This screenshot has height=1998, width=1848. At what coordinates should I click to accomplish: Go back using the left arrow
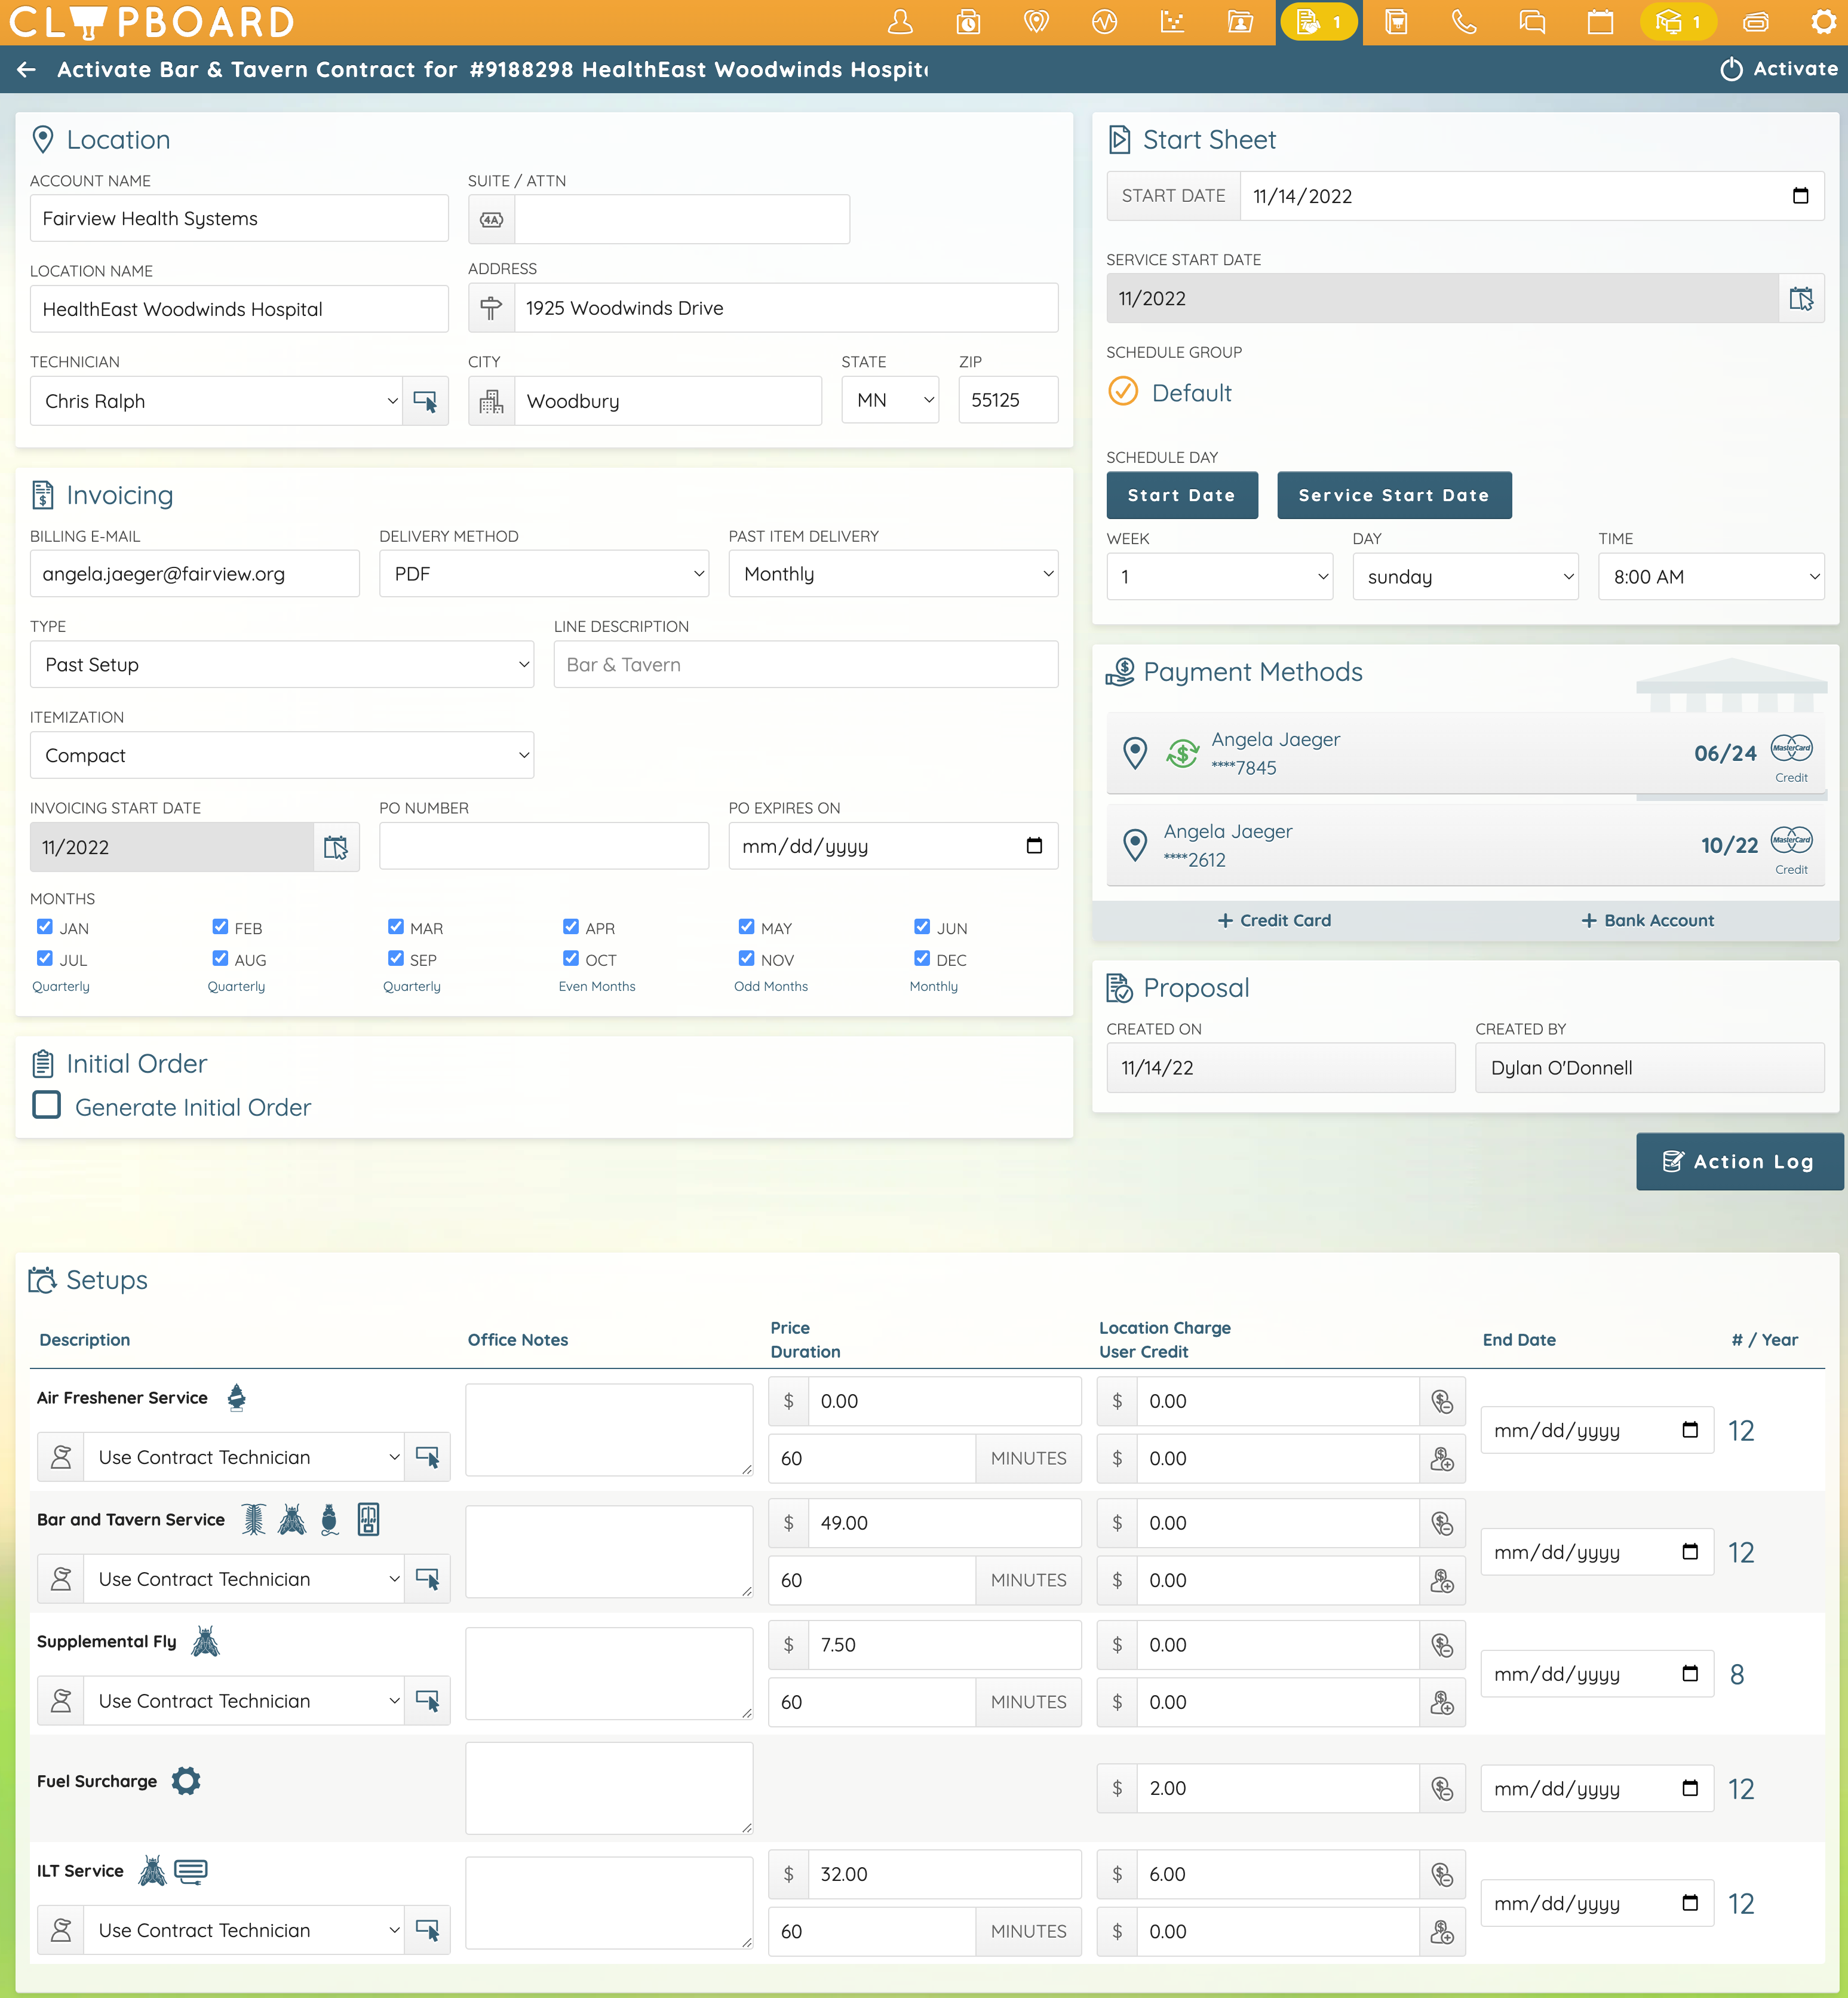[27, 69]
